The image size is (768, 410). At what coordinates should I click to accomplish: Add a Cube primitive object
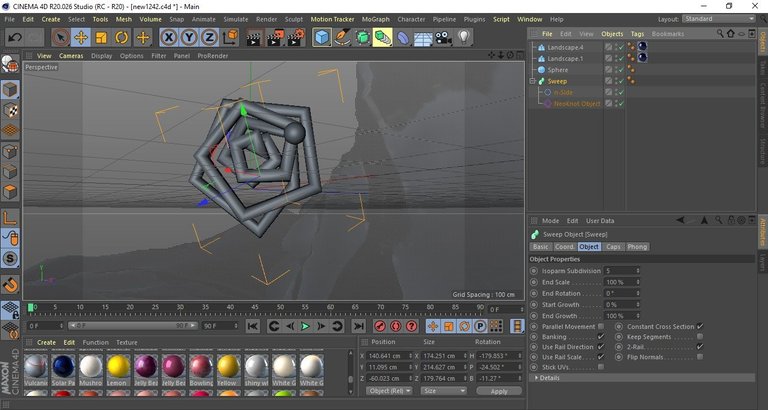322,37
